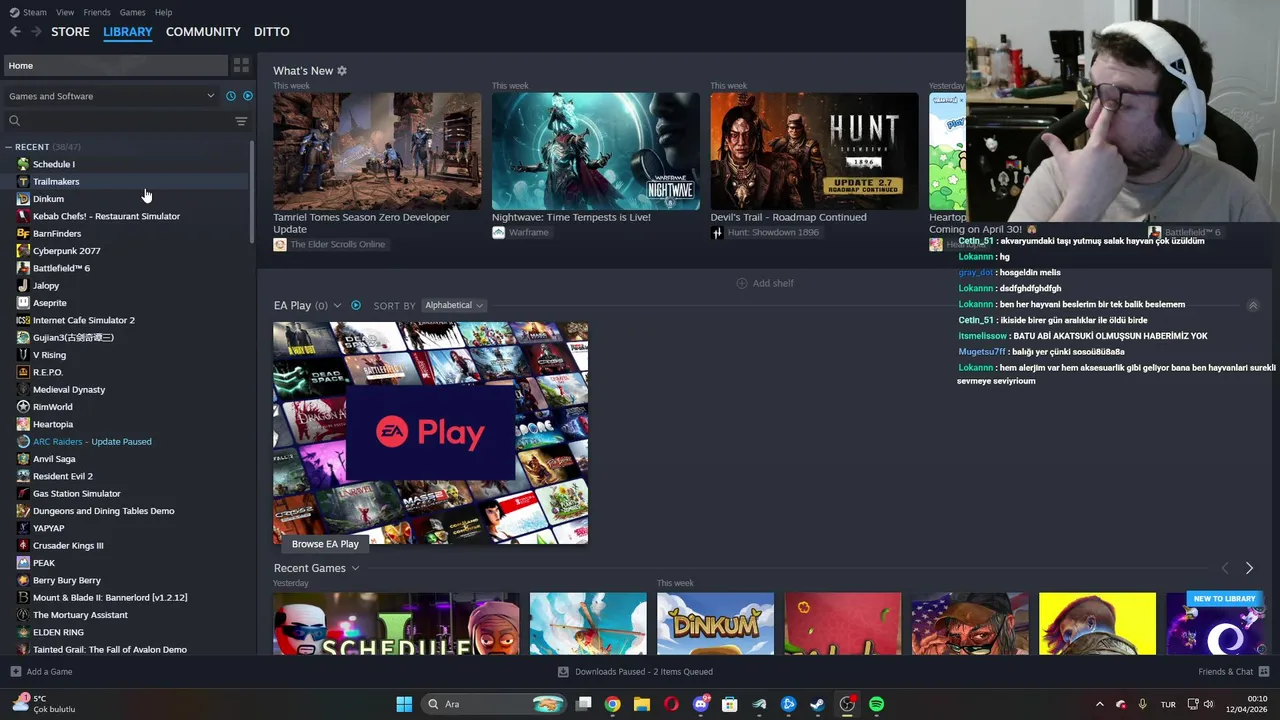Select Trailmakers in game list
This screenshot has height=720, width=1280.
(56, 181)
